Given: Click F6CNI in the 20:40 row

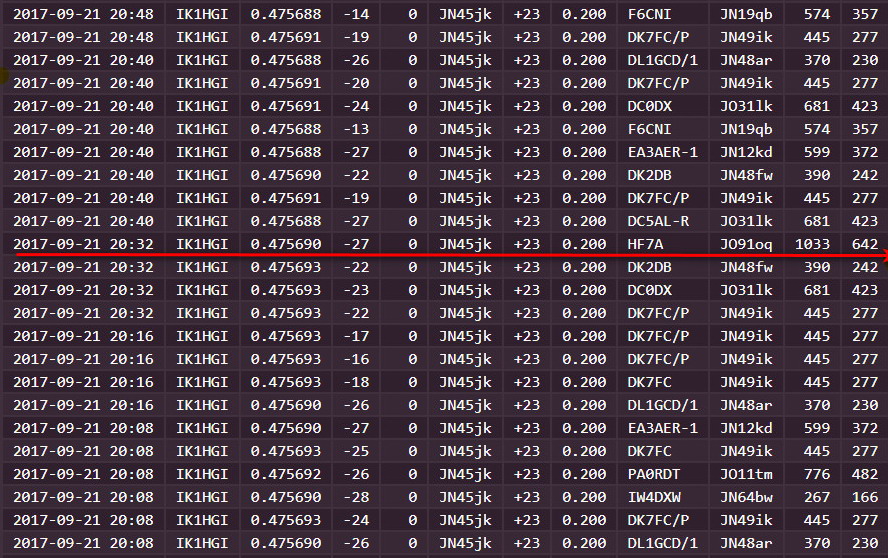Looking at the screenshot, I should coord(649,129).
